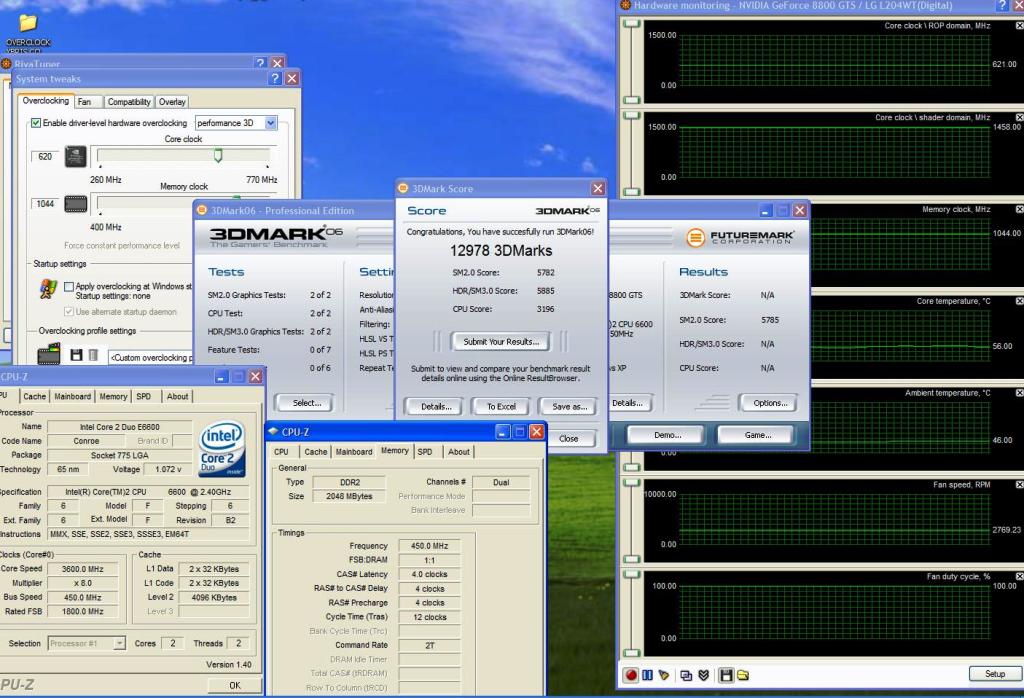
Task: Click the Futuremark Corporation logo
Action: tap(740, 236)
